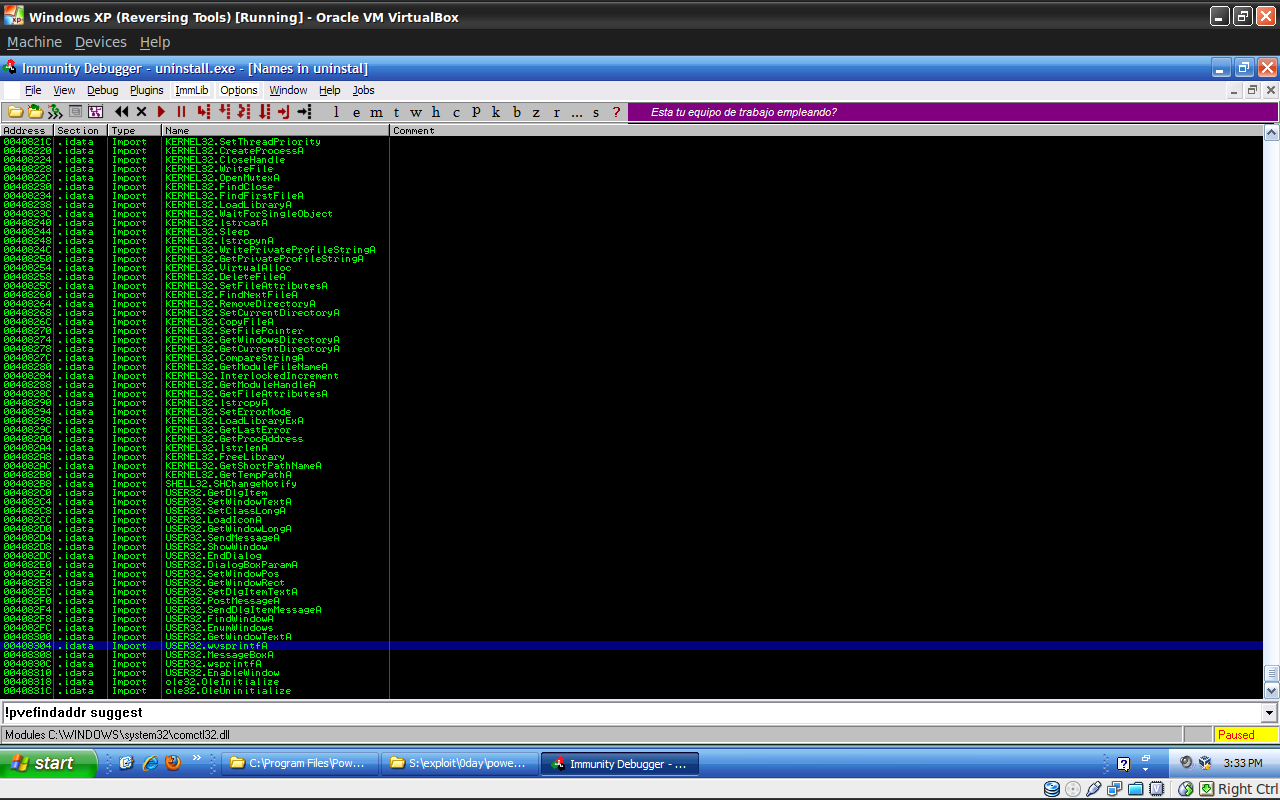
Task: Click the Comment column header
Action: pos(826,130)
